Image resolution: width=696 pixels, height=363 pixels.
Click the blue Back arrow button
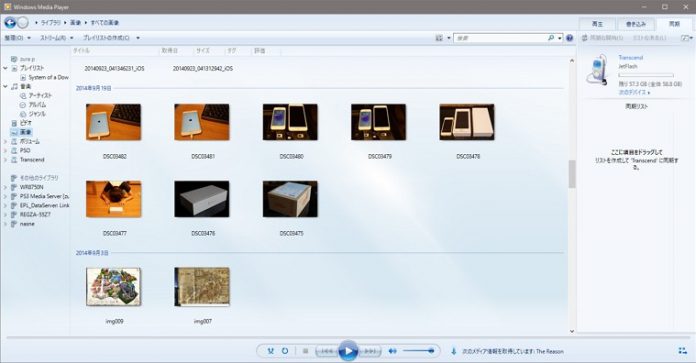coord(10,22)
